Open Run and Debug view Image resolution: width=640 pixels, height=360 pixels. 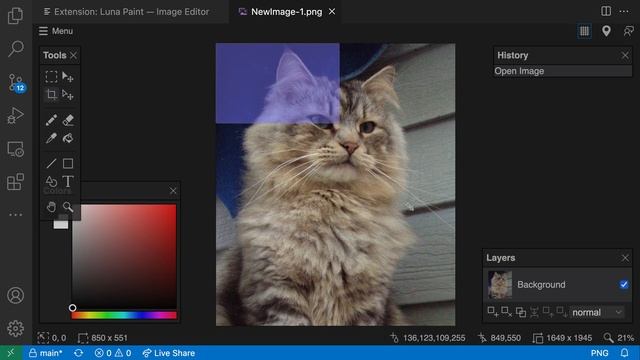(16, 116)
